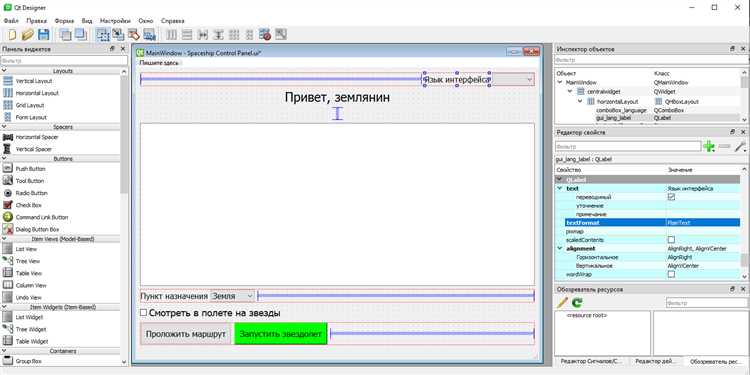Collapse the Spacers category header
Viewport: 750px width, 375px height.
coord(4,127)
